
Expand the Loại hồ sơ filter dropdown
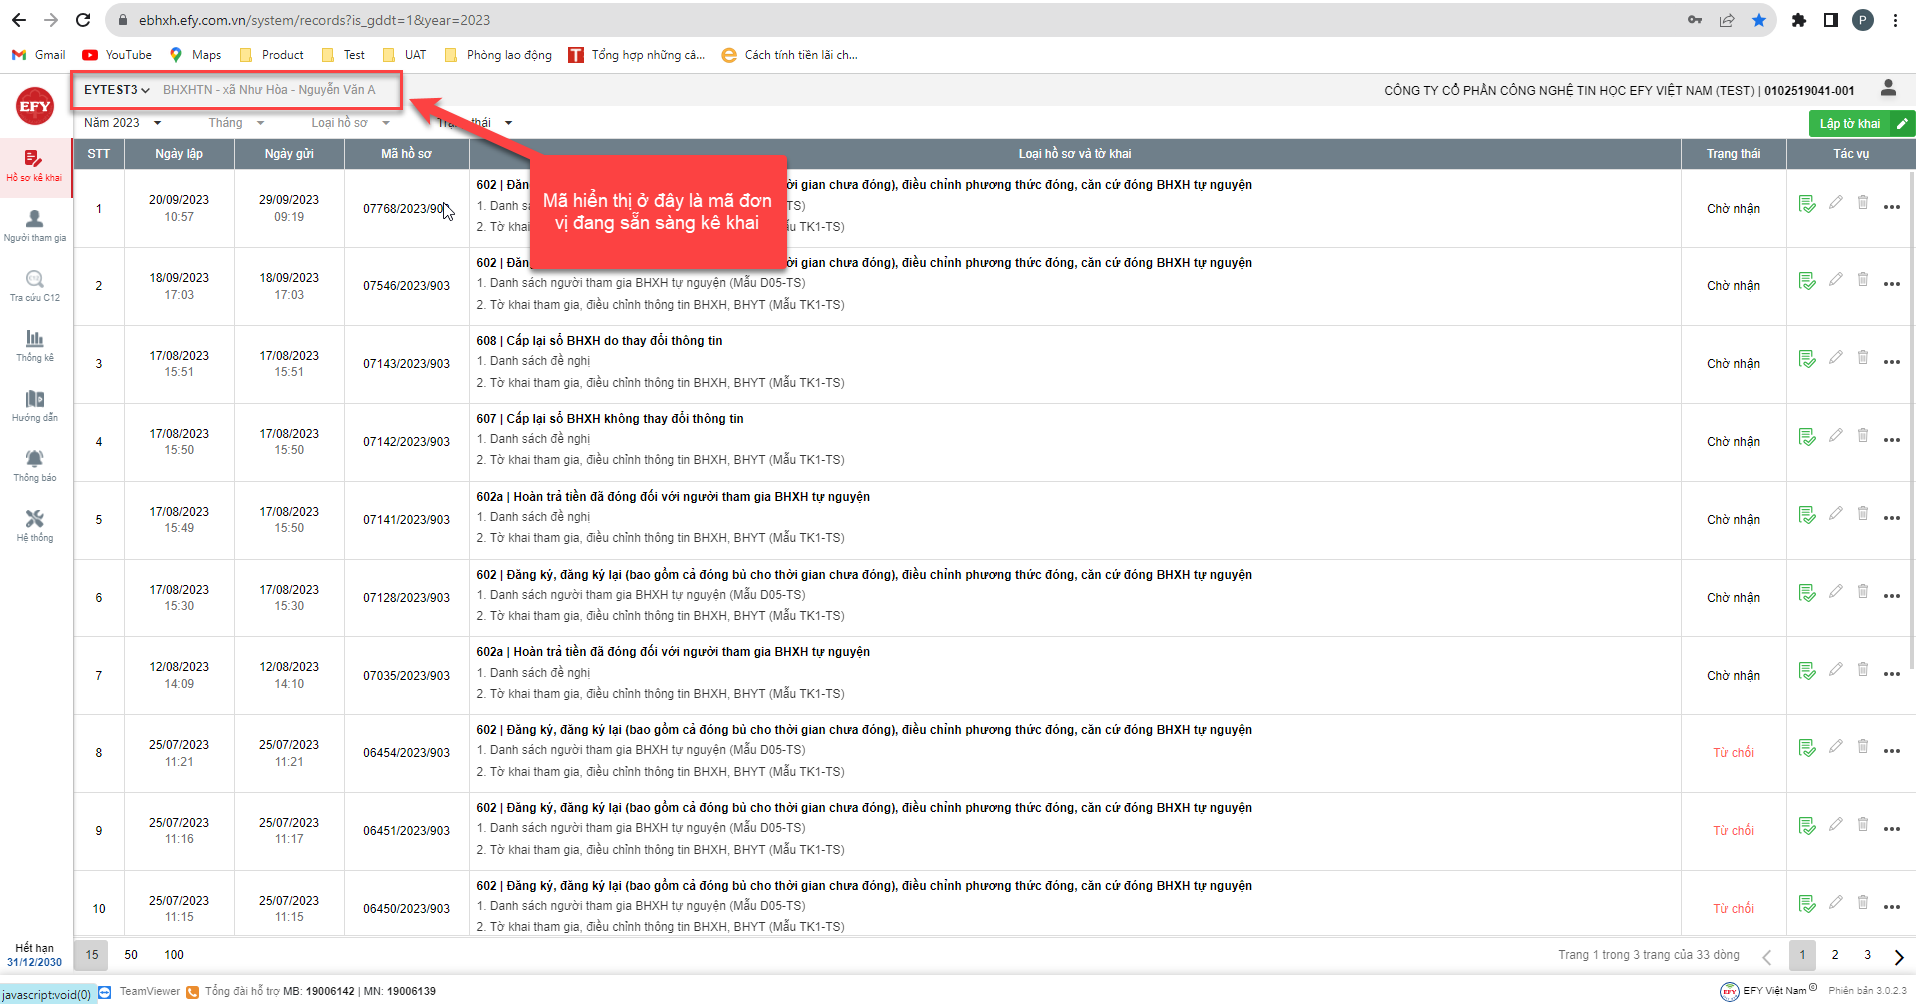pos(350,123)
